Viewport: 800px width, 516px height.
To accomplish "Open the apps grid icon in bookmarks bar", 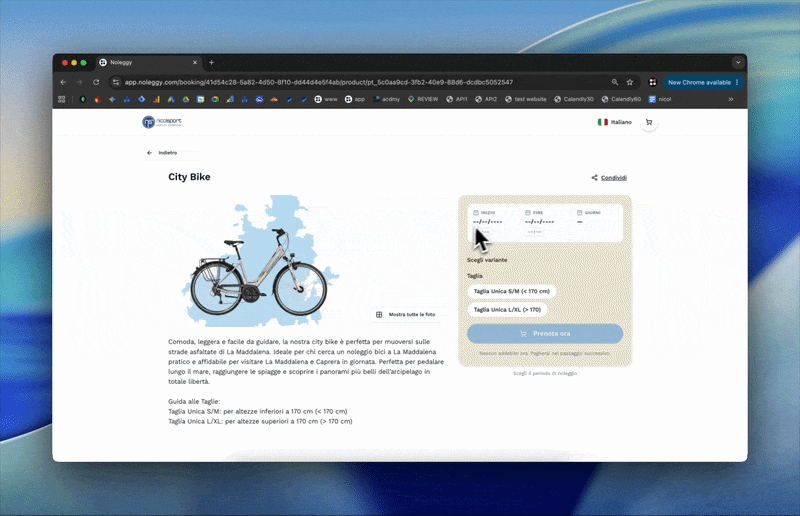I will click(x=62, y=99).
